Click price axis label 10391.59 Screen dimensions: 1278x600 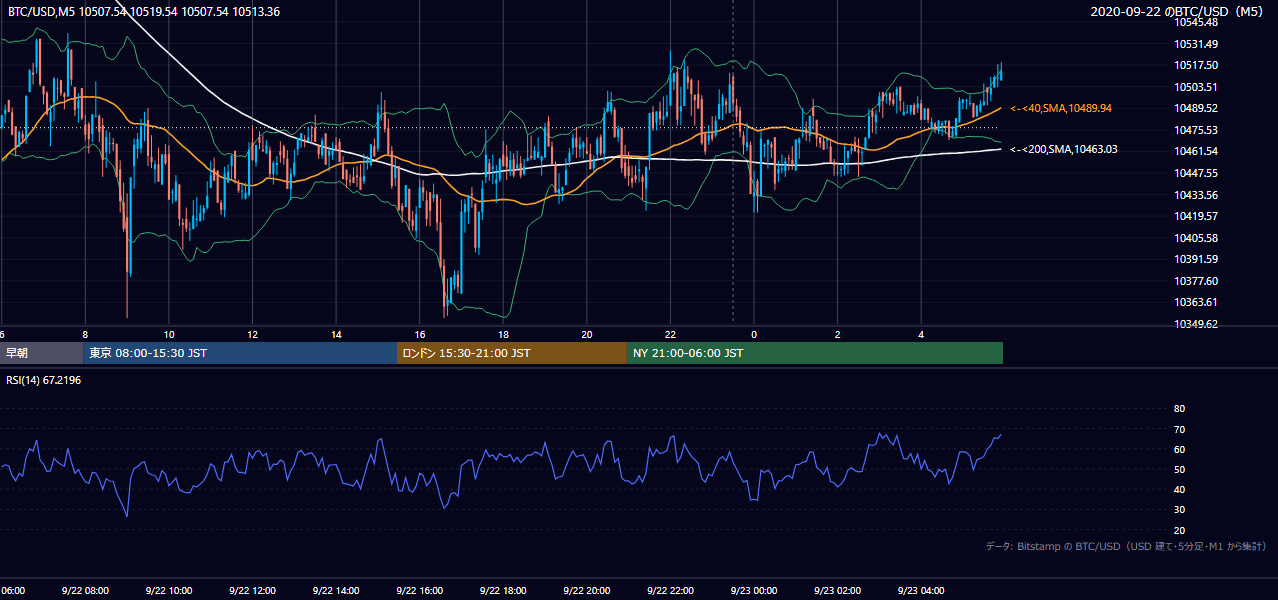click(x=1196, y=259)
